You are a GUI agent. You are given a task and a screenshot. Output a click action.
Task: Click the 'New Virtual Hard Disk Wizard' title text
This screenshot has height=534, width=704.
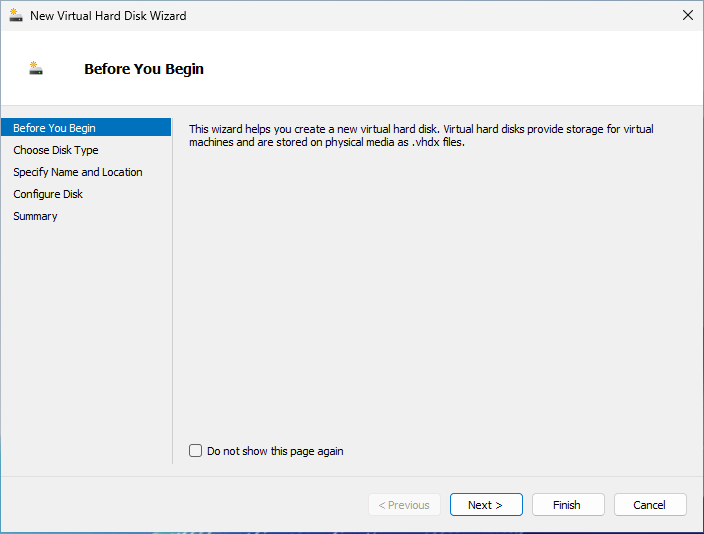[108, 16]
